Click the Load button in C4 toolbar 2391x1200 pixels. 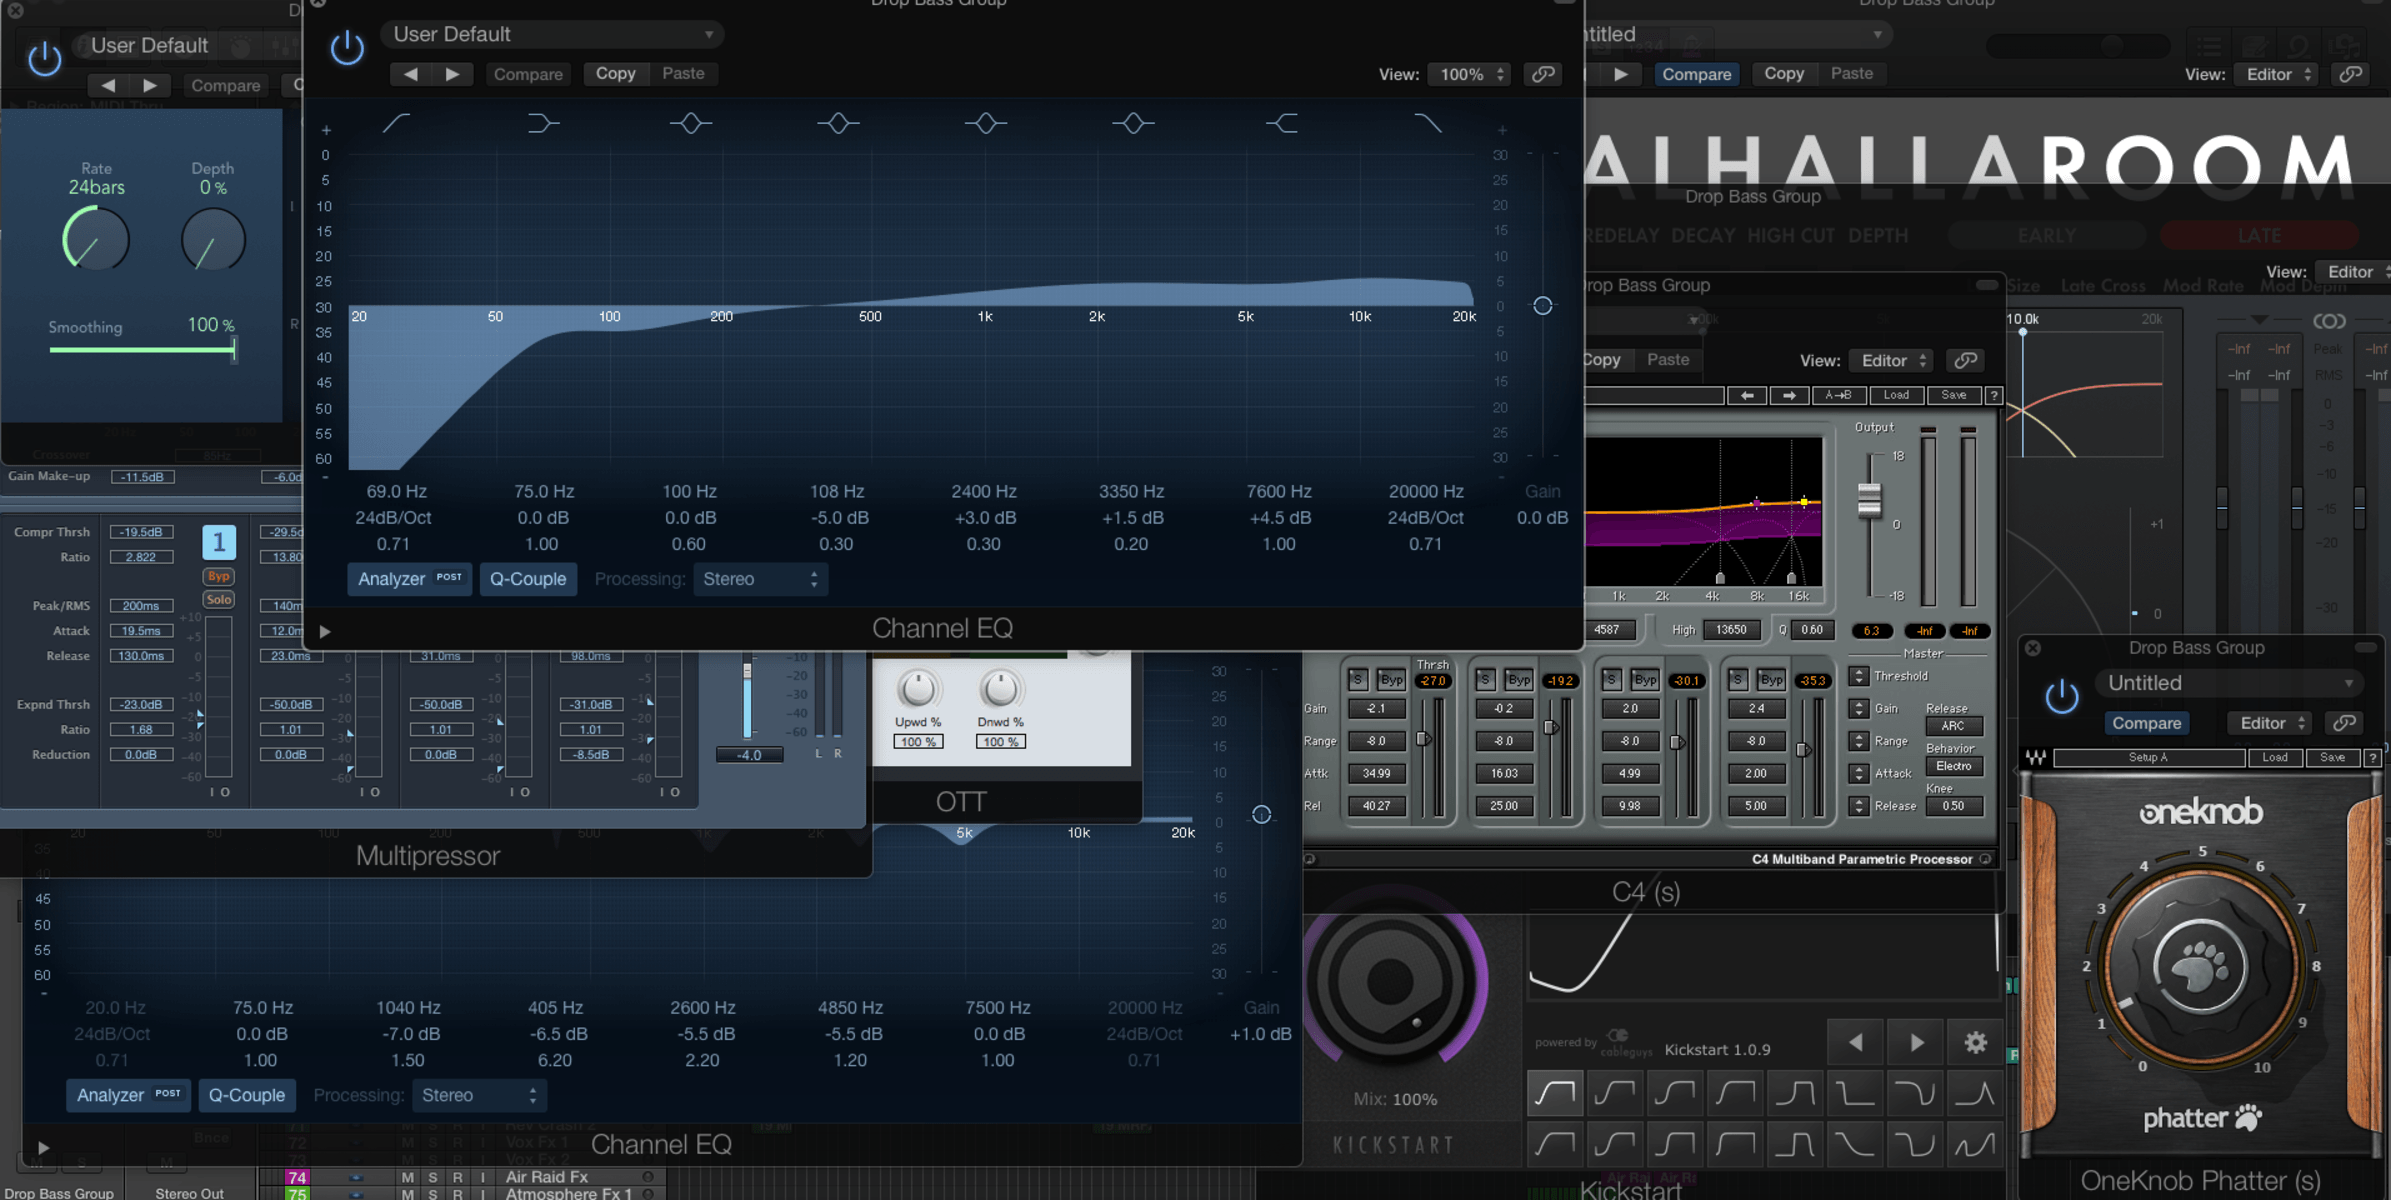click(x=1896, y=395)
